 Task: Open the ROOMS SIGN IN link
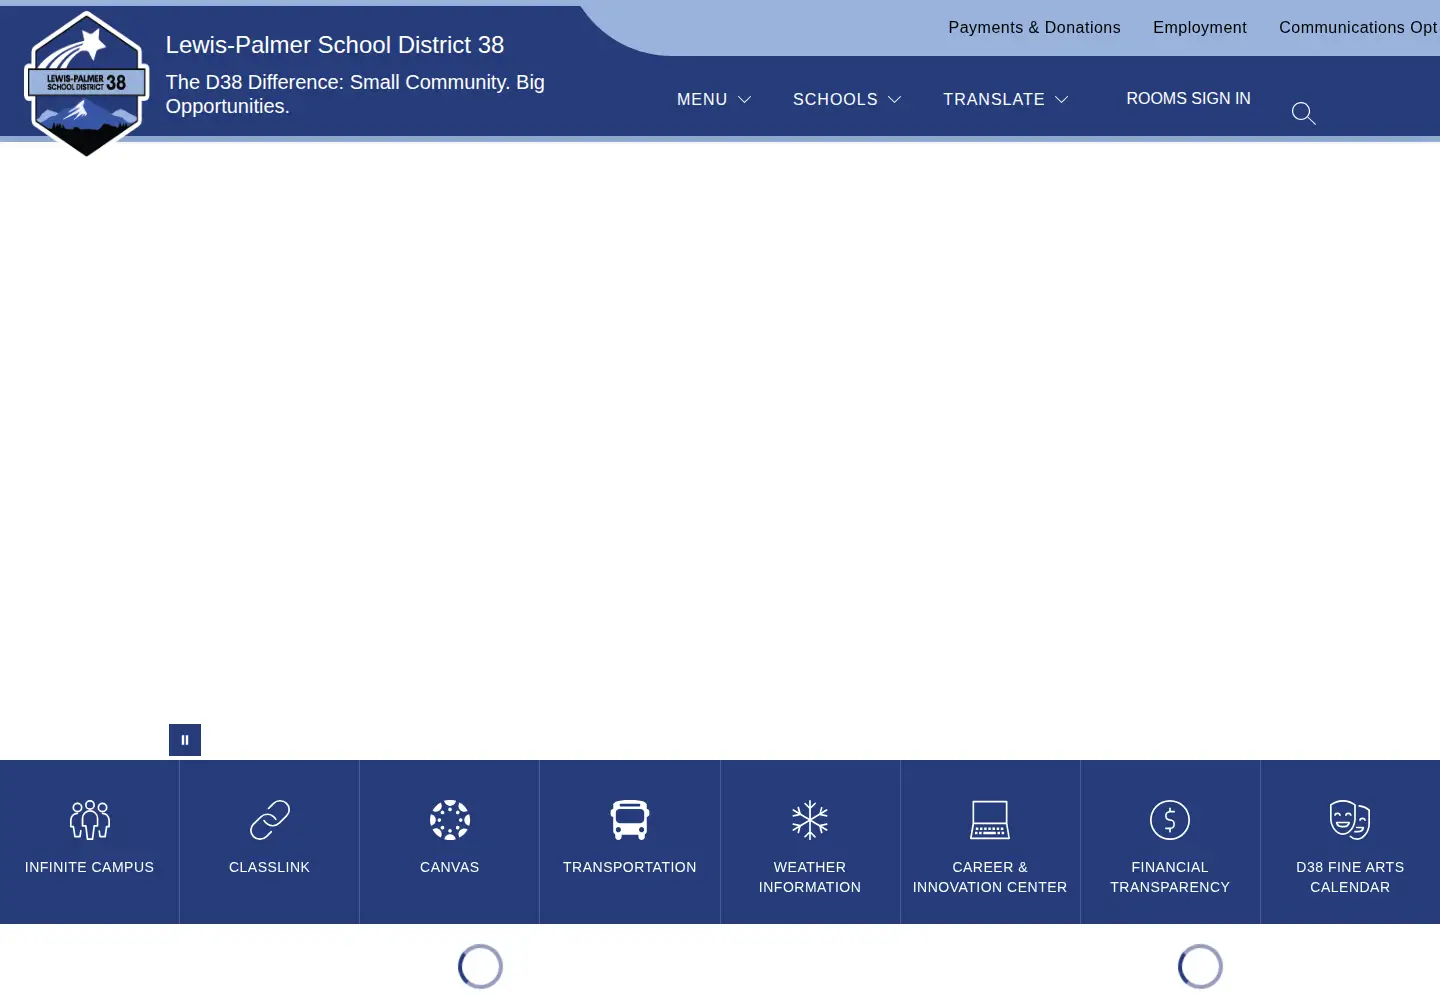point(1188,98)
